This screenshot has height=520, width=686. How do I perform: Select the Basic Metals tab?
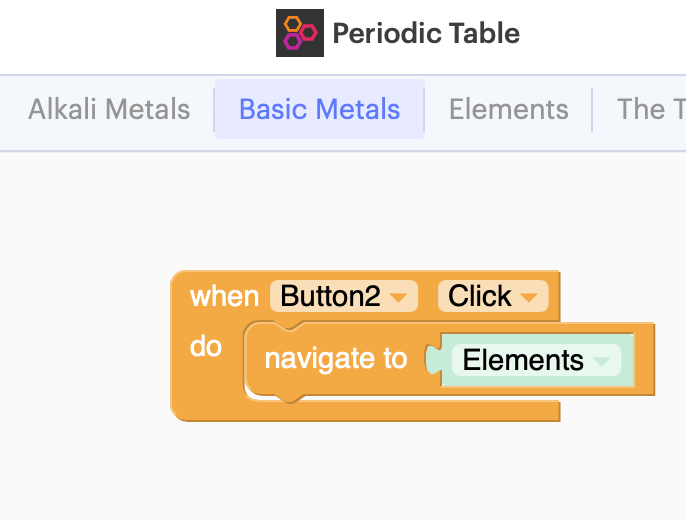(320, 109)
